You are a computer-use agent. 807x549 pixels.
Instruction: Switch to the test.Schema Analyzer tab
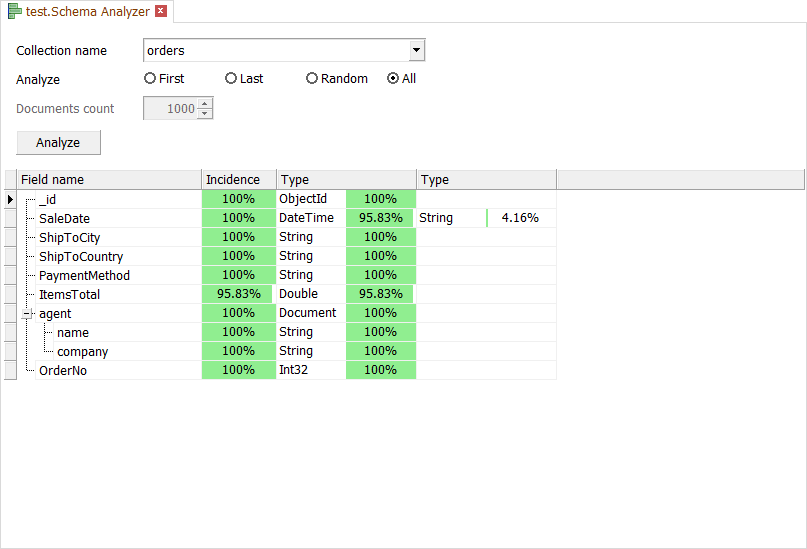[87, 12]
